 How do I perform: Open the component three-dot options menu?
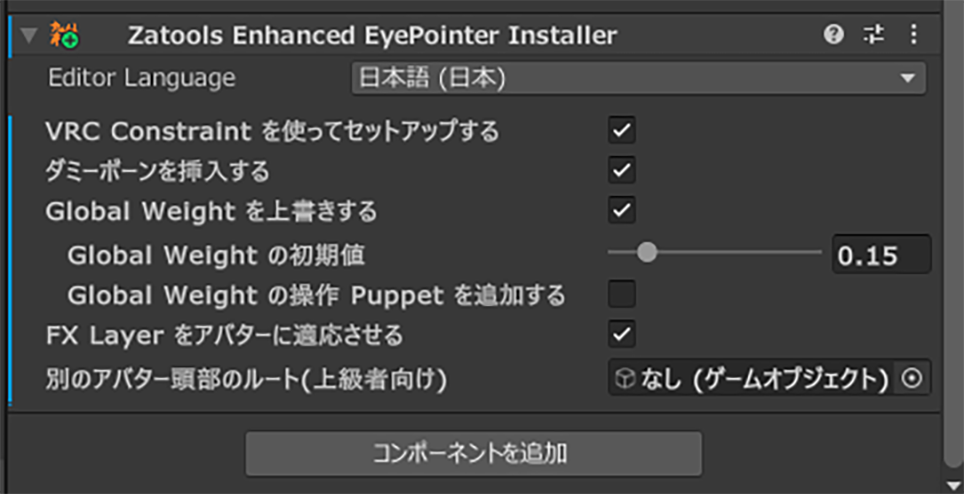913,36
